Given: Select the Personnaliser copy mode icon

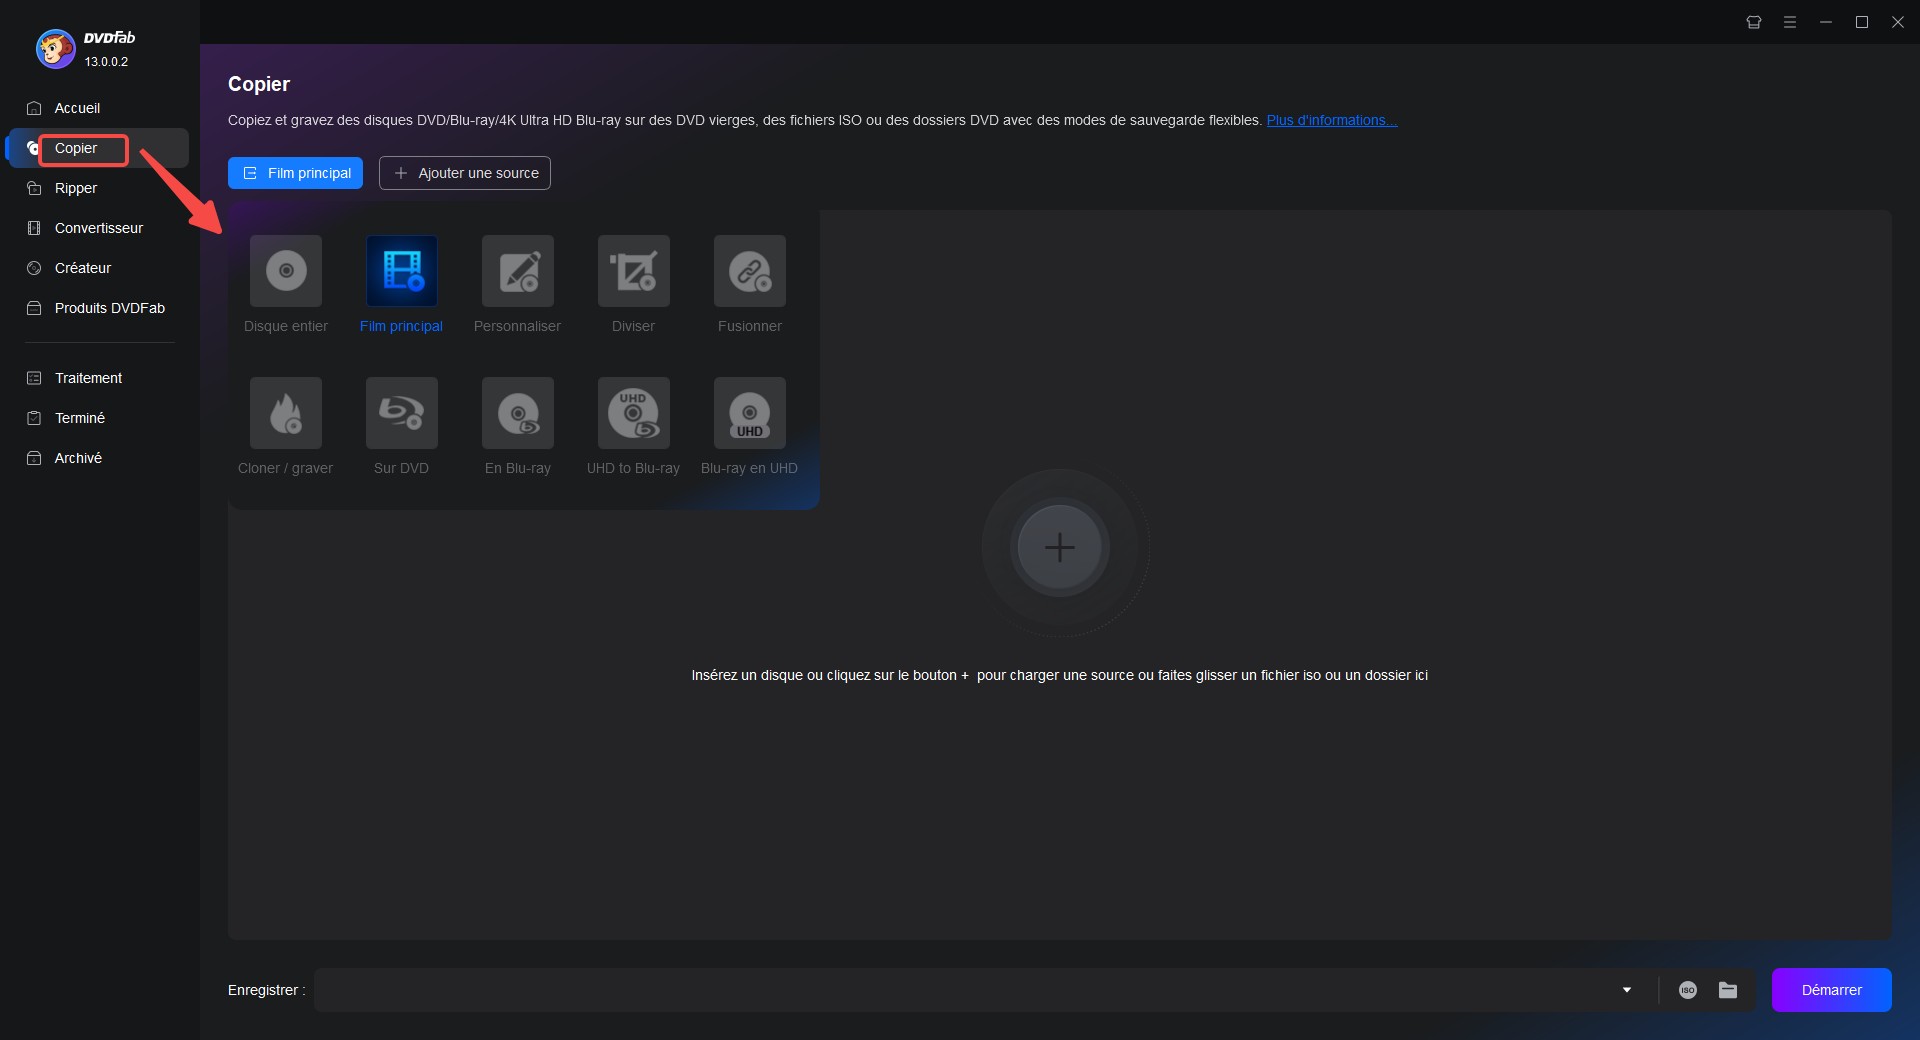Looking at the screenshot, I should (518, 271).
